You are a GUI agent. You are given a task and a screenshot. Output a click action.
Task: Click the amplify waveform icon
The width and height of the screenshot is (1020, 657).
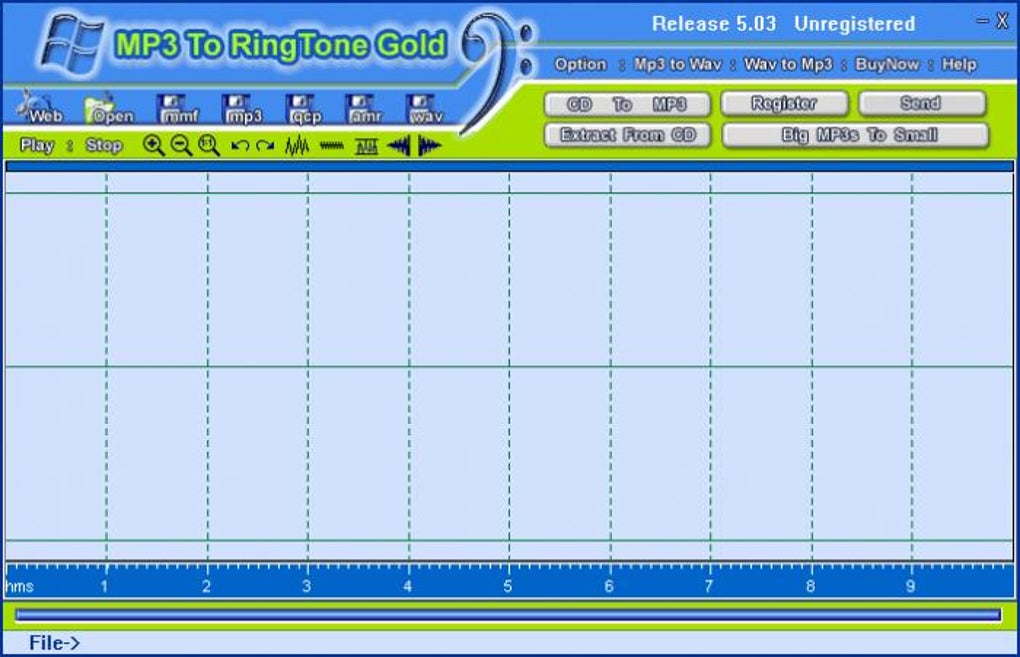297,146
